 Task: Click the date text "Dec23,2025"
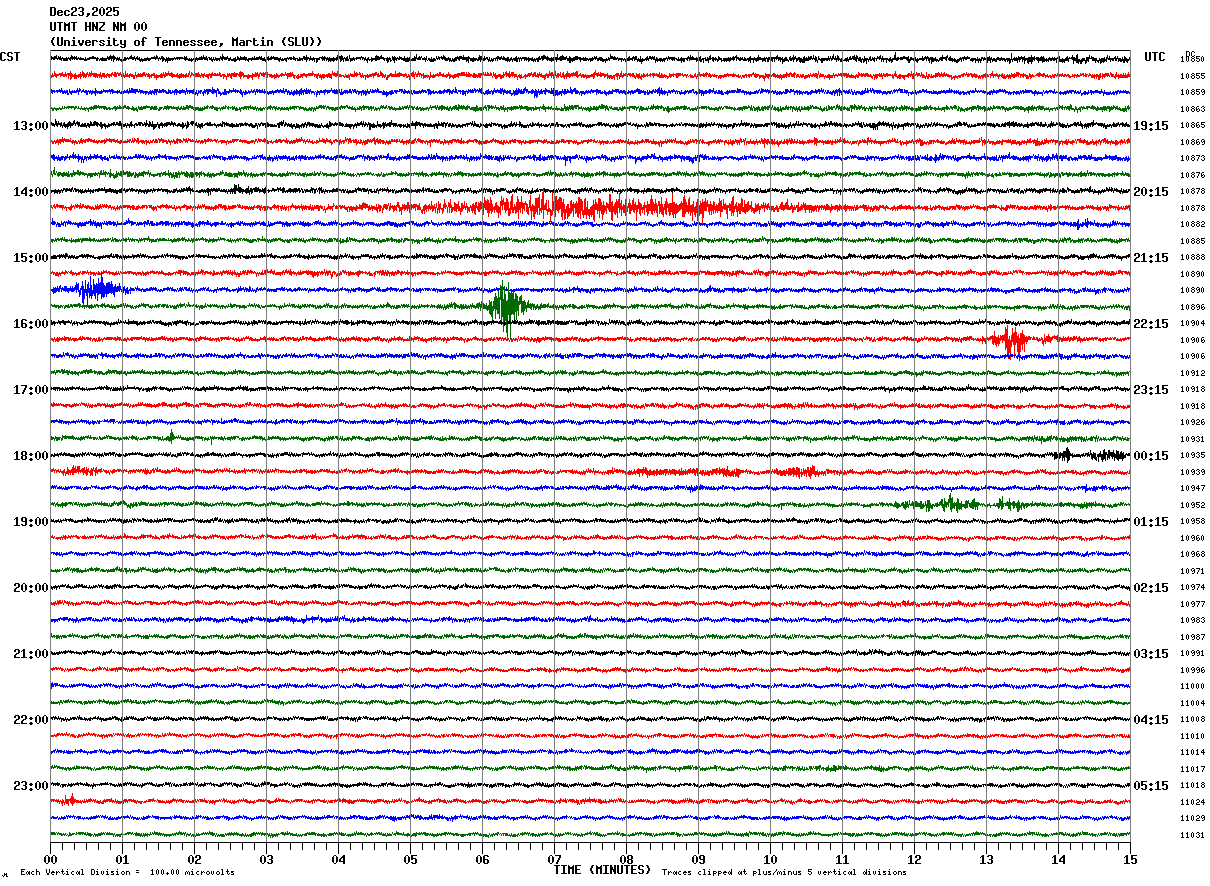pos(84,12)
